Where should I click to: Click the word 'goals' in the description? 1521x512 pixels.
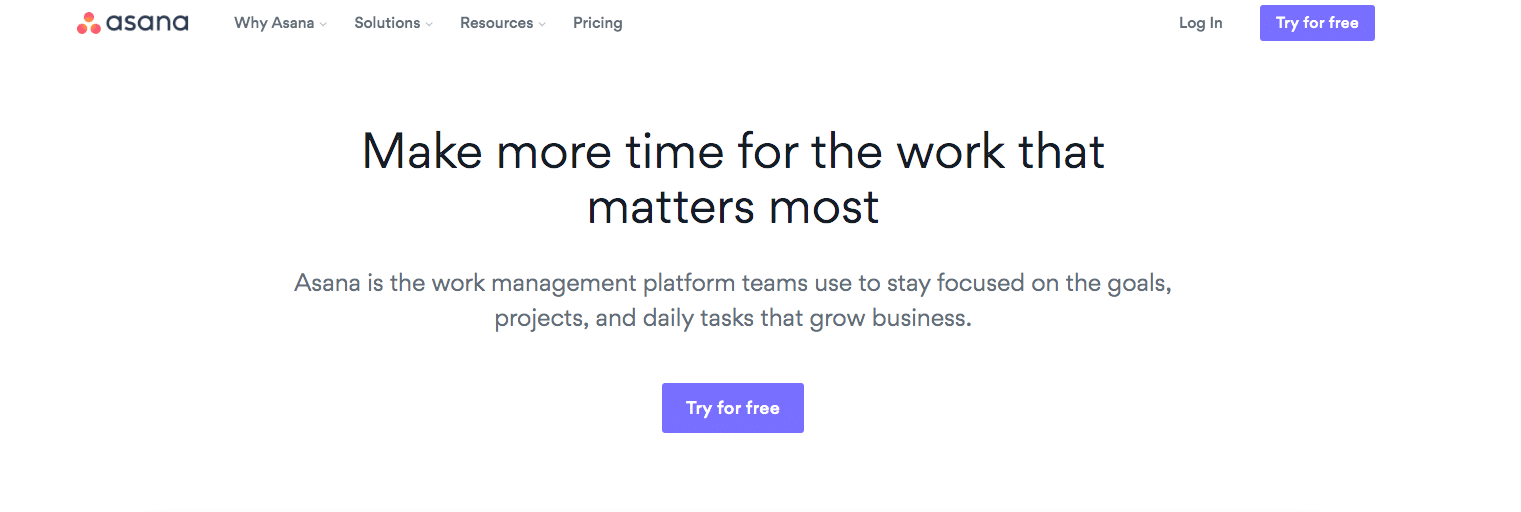click(1136, 283)
